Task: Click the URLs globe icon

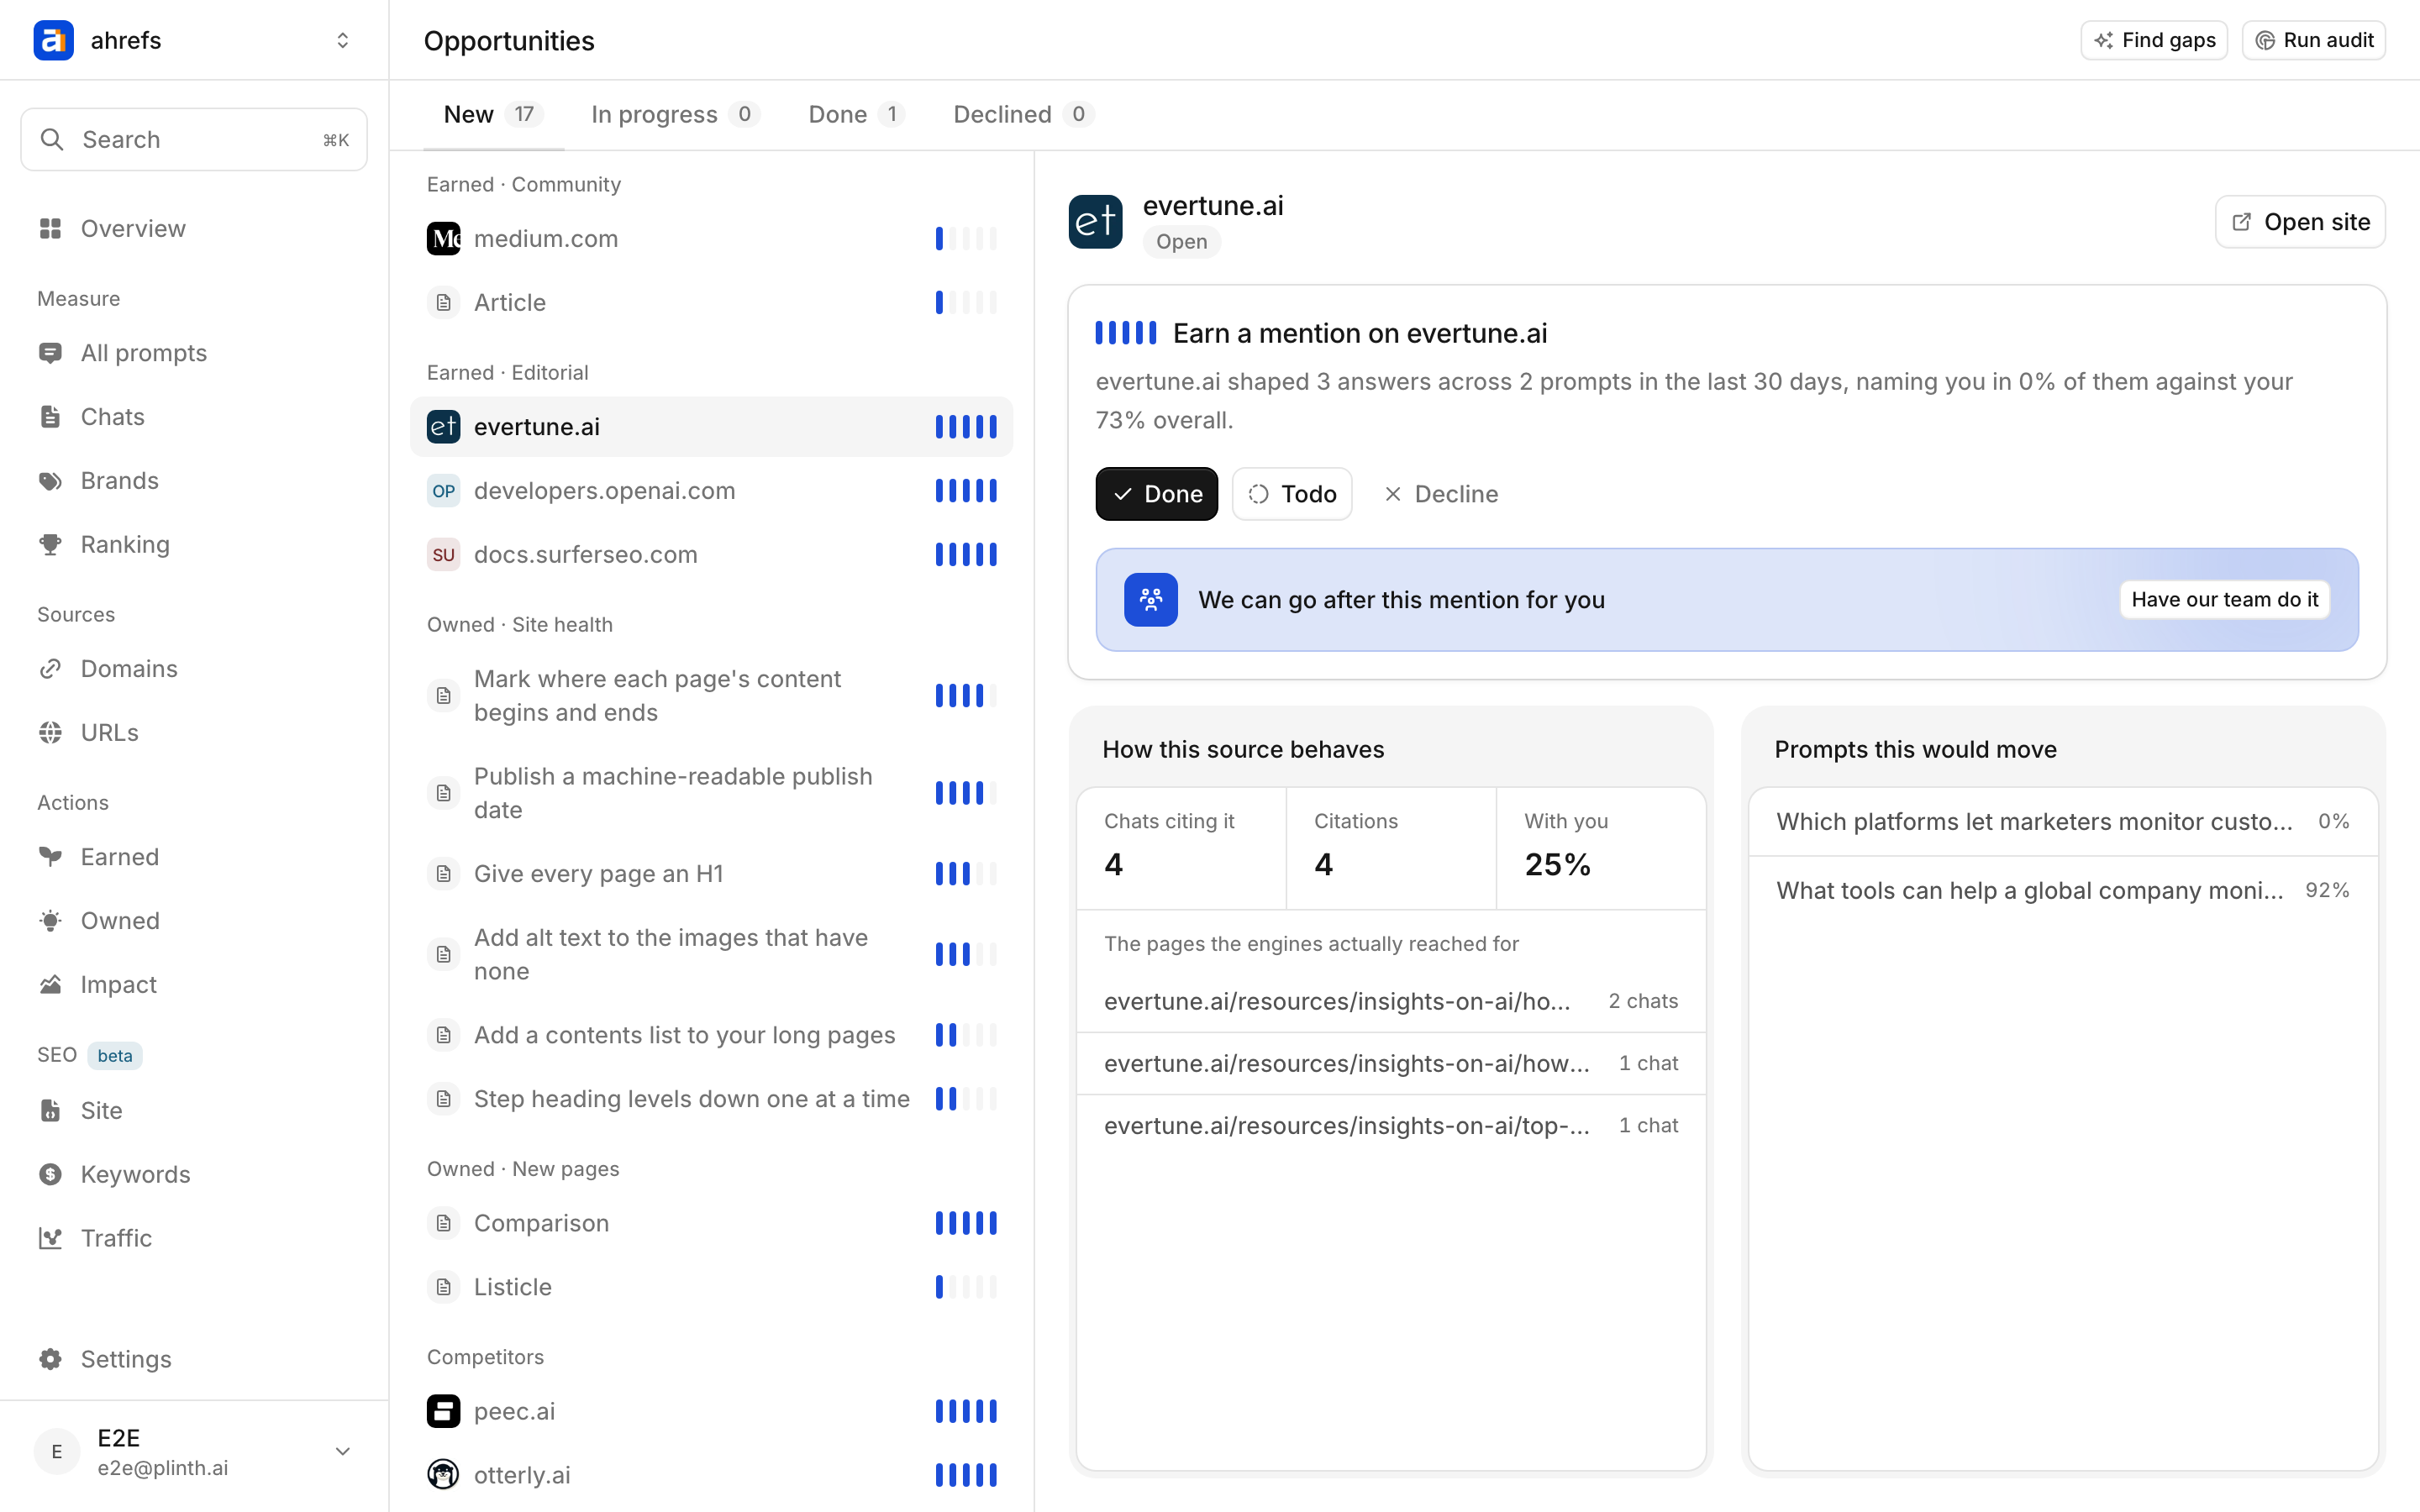Action: click(50, 733)
